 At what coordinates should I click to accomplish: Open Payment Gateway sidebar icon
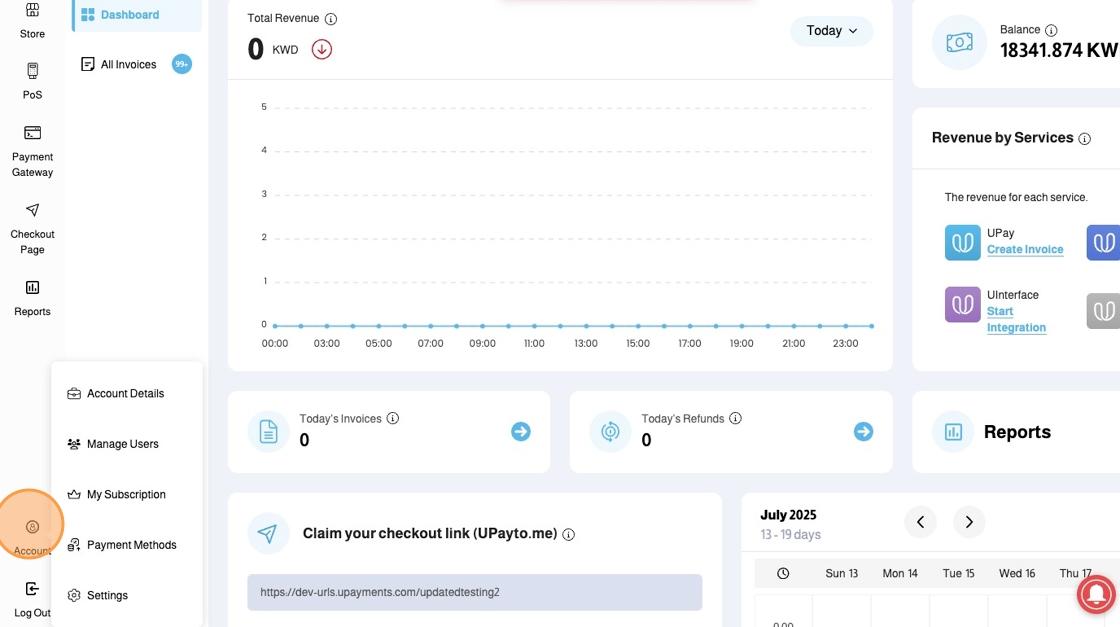point(32,133)
